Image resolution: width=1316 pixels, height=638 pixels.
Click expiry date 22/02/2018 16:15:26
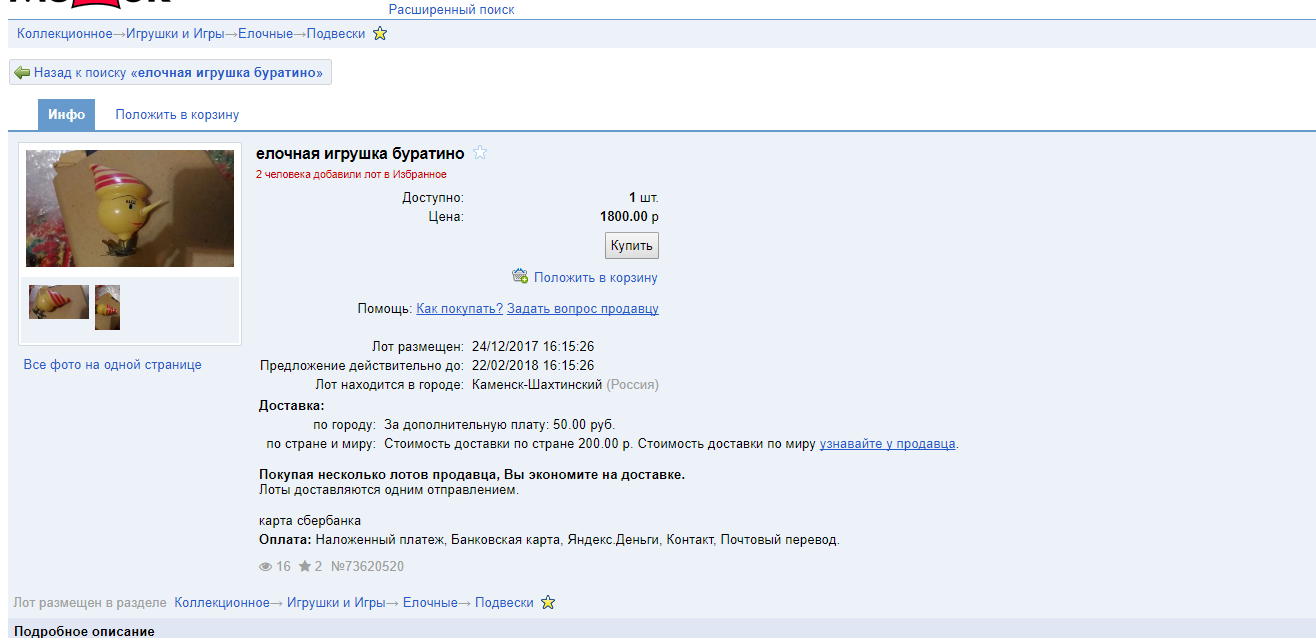[533, 365]
